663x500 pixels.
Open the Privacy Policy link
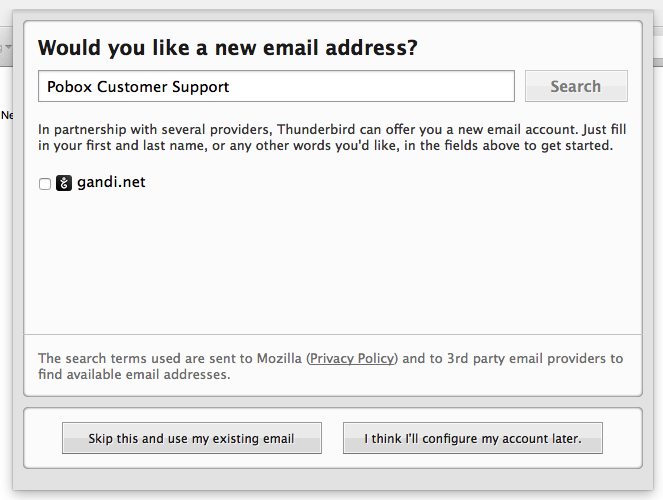pos(352,358)
